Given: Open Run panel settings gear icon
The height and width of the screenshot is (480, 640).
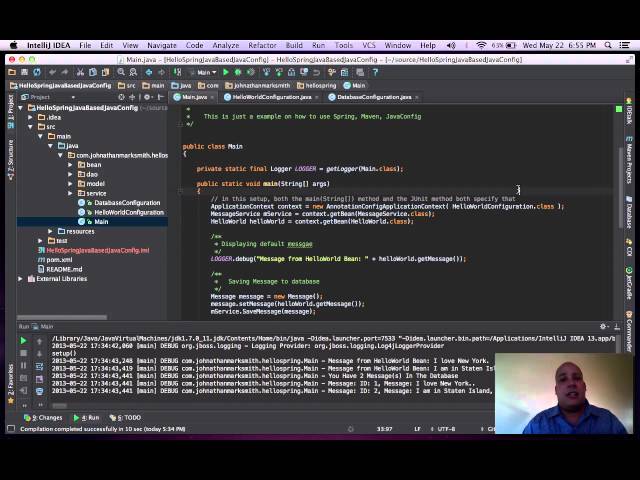Looking at the screenshot, I should coord(603,326).
